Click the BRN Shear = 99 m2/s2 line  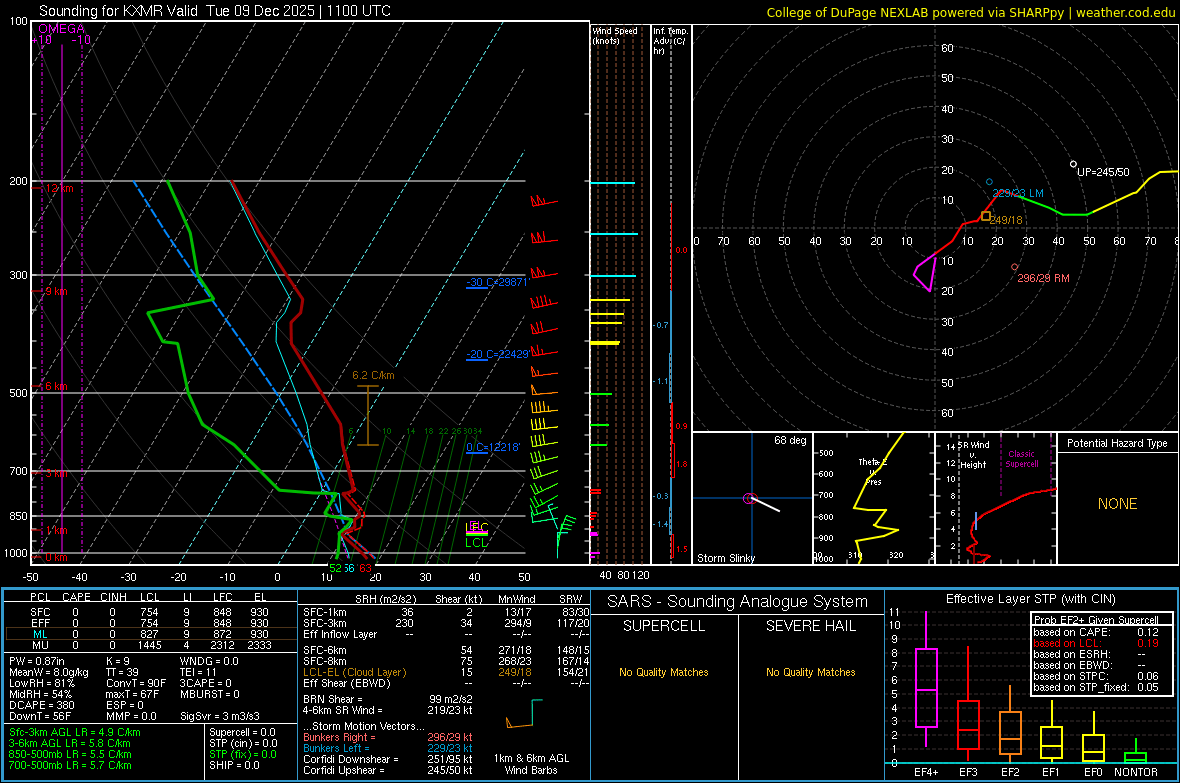388,699
